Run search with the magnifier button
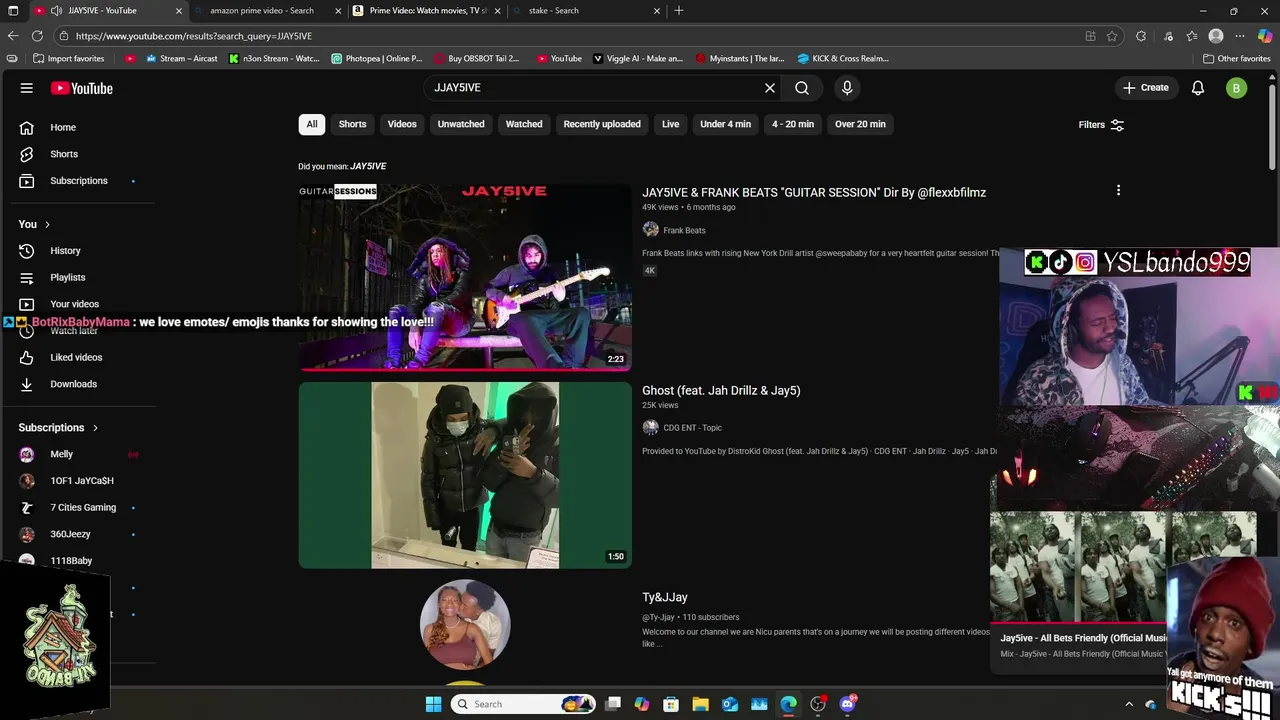 coord(802,88)
